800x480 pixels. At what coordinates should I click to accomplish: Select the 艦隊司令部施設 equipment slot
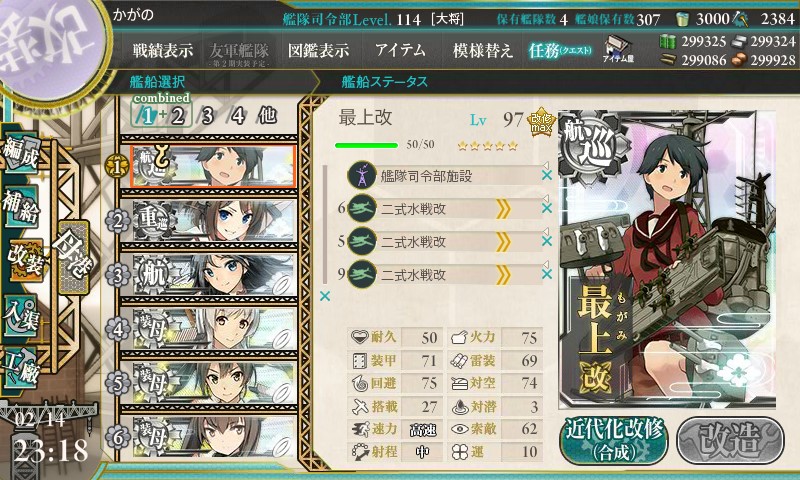[444, 176]
